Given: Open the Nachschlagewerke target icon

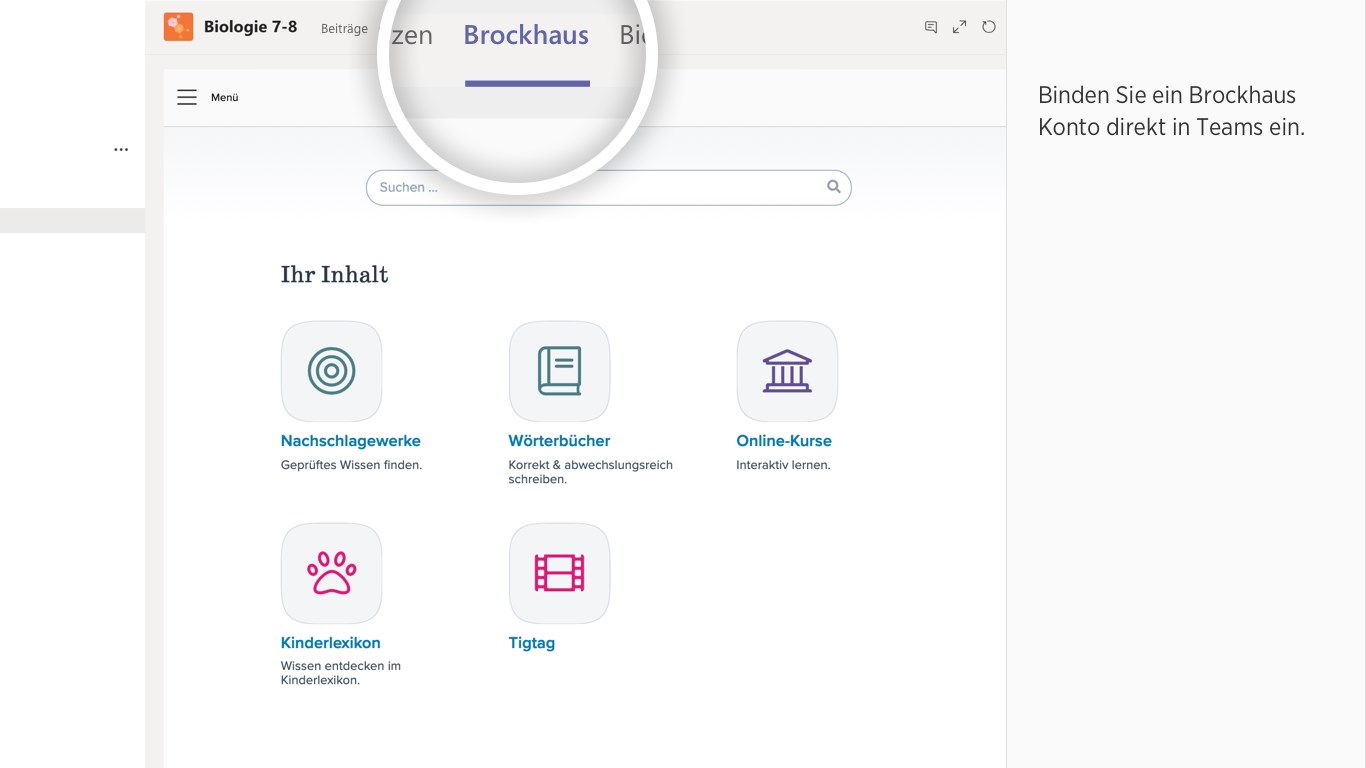Looking at the screenshot, I should tap(331, 371).
